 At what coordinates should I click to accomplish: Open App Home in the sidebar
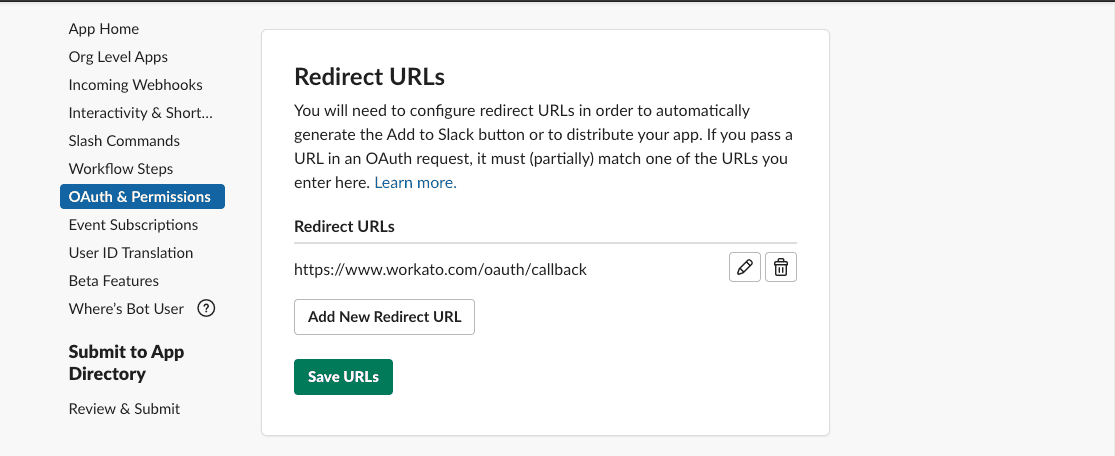pos(104,29)
